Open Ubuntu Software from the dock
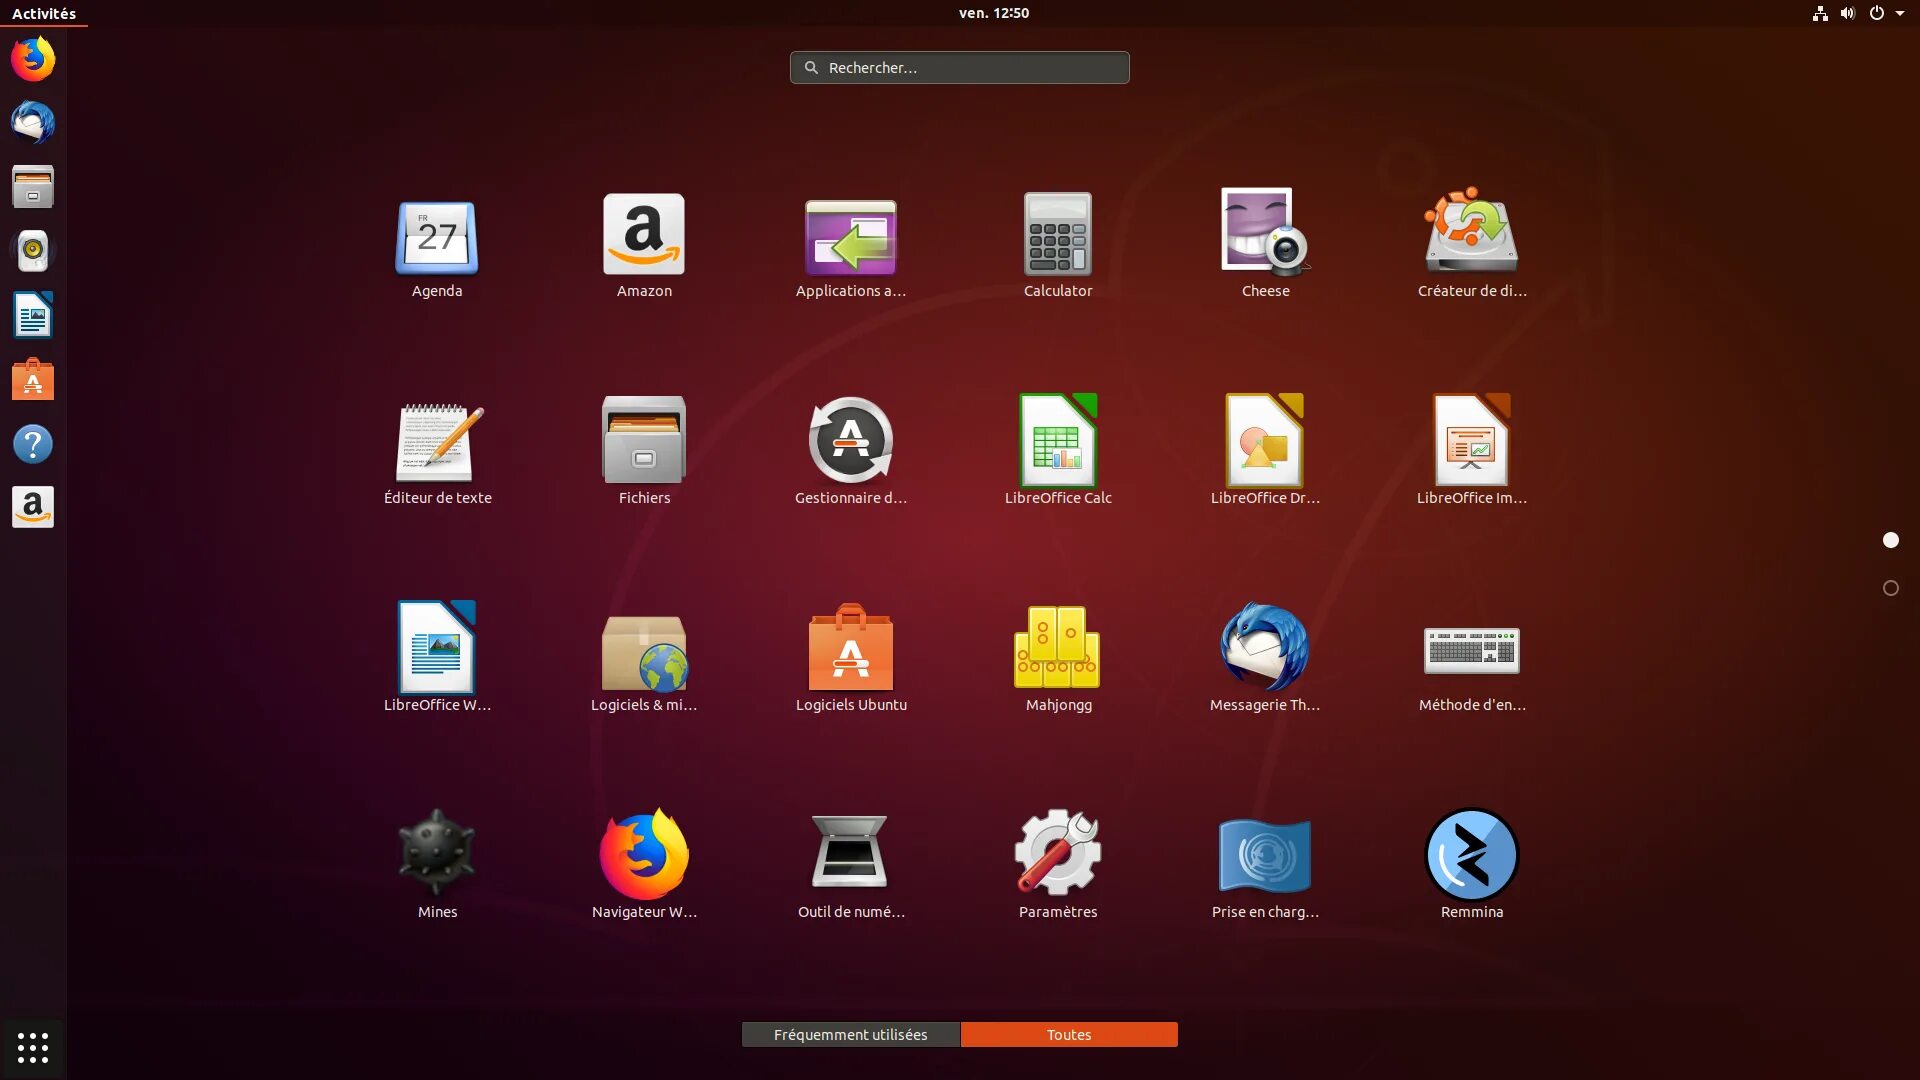The image size is (1920, 1080). tap(33, 379)
